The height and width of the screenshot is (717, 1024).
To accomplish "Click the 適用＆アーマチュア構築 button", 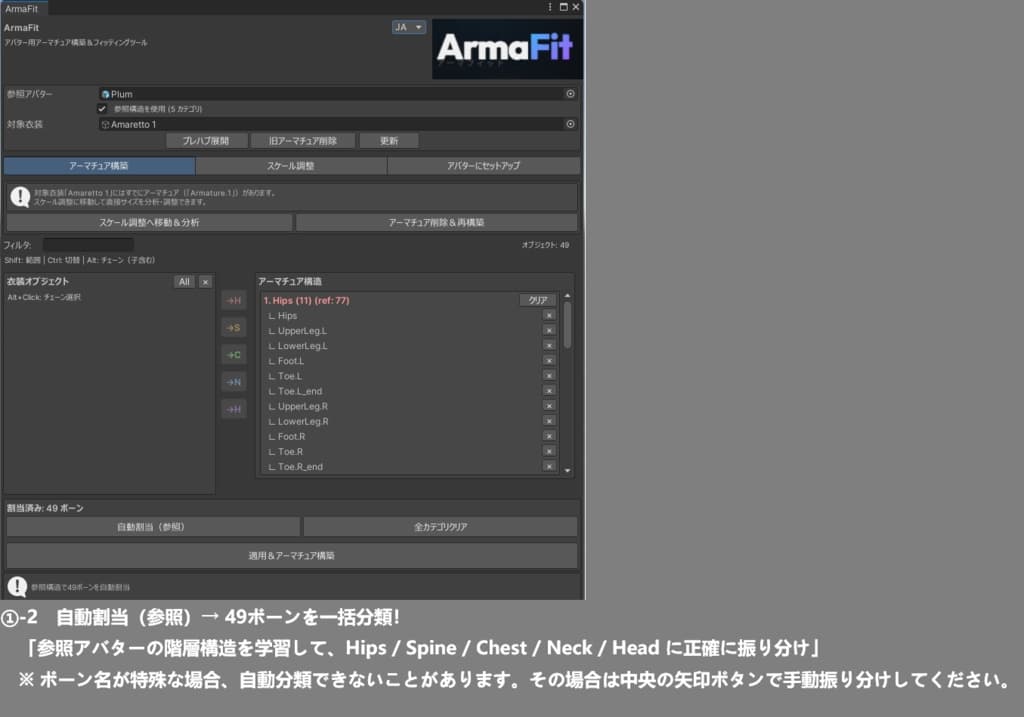I will (292, 556).
